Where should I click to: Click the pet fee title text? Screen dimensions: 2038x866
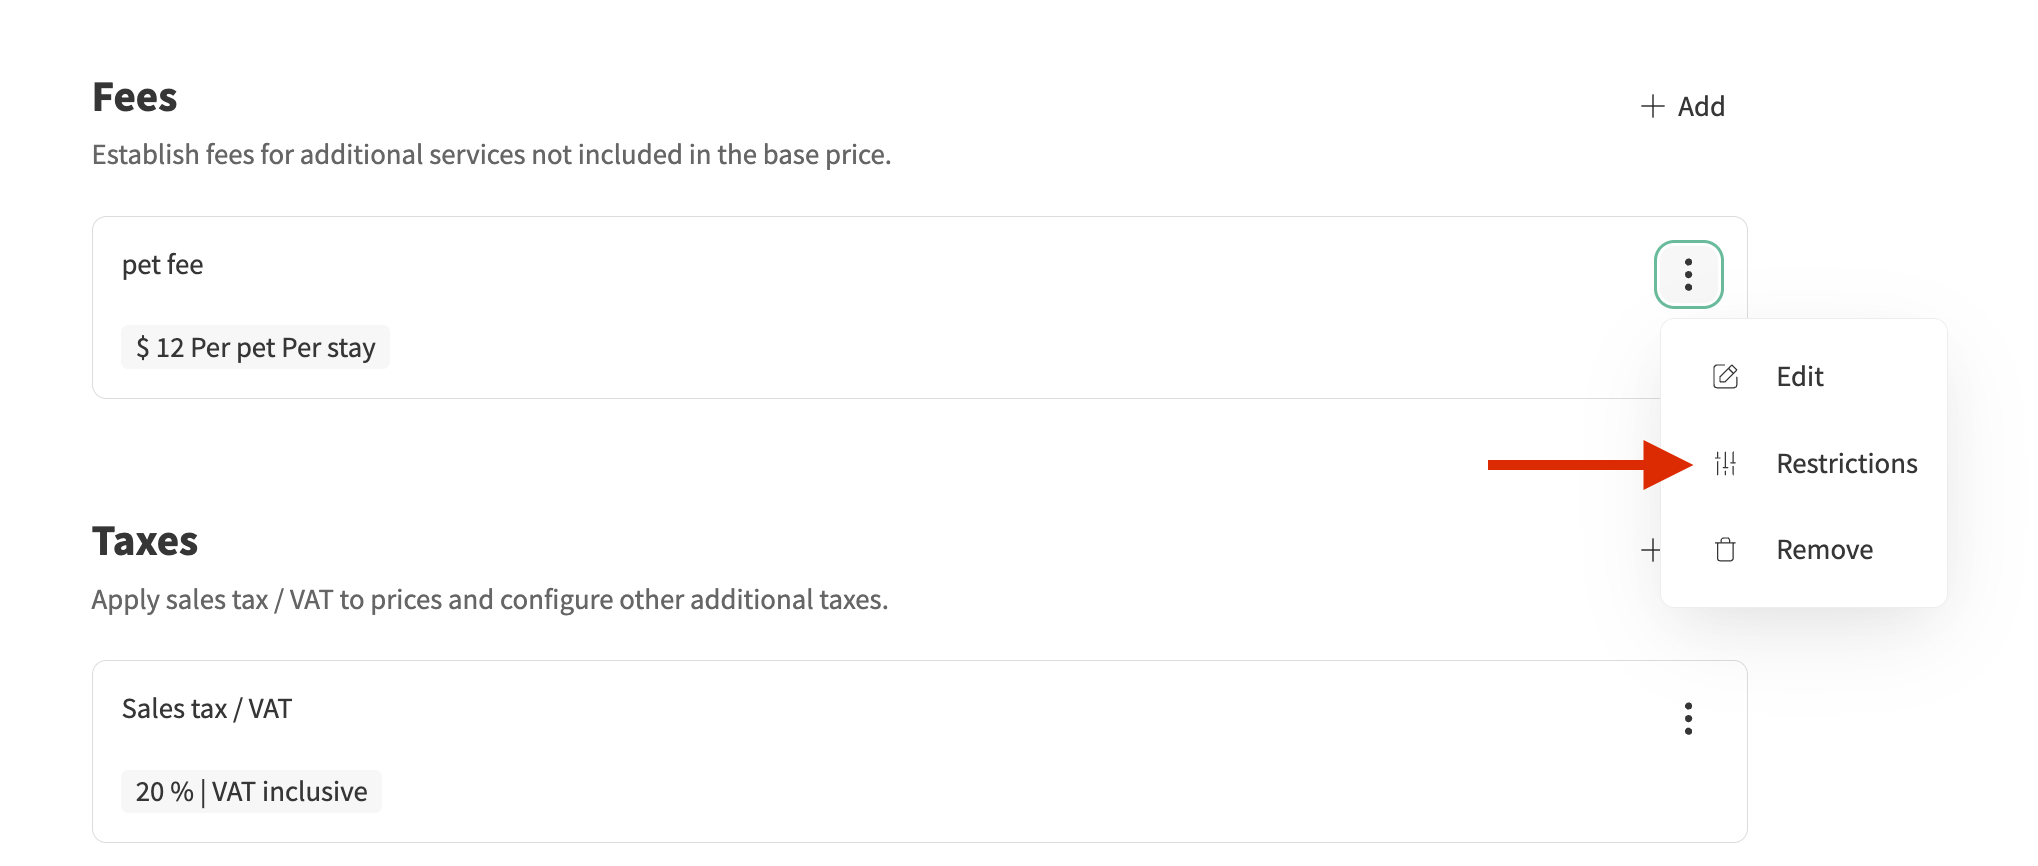162,265
